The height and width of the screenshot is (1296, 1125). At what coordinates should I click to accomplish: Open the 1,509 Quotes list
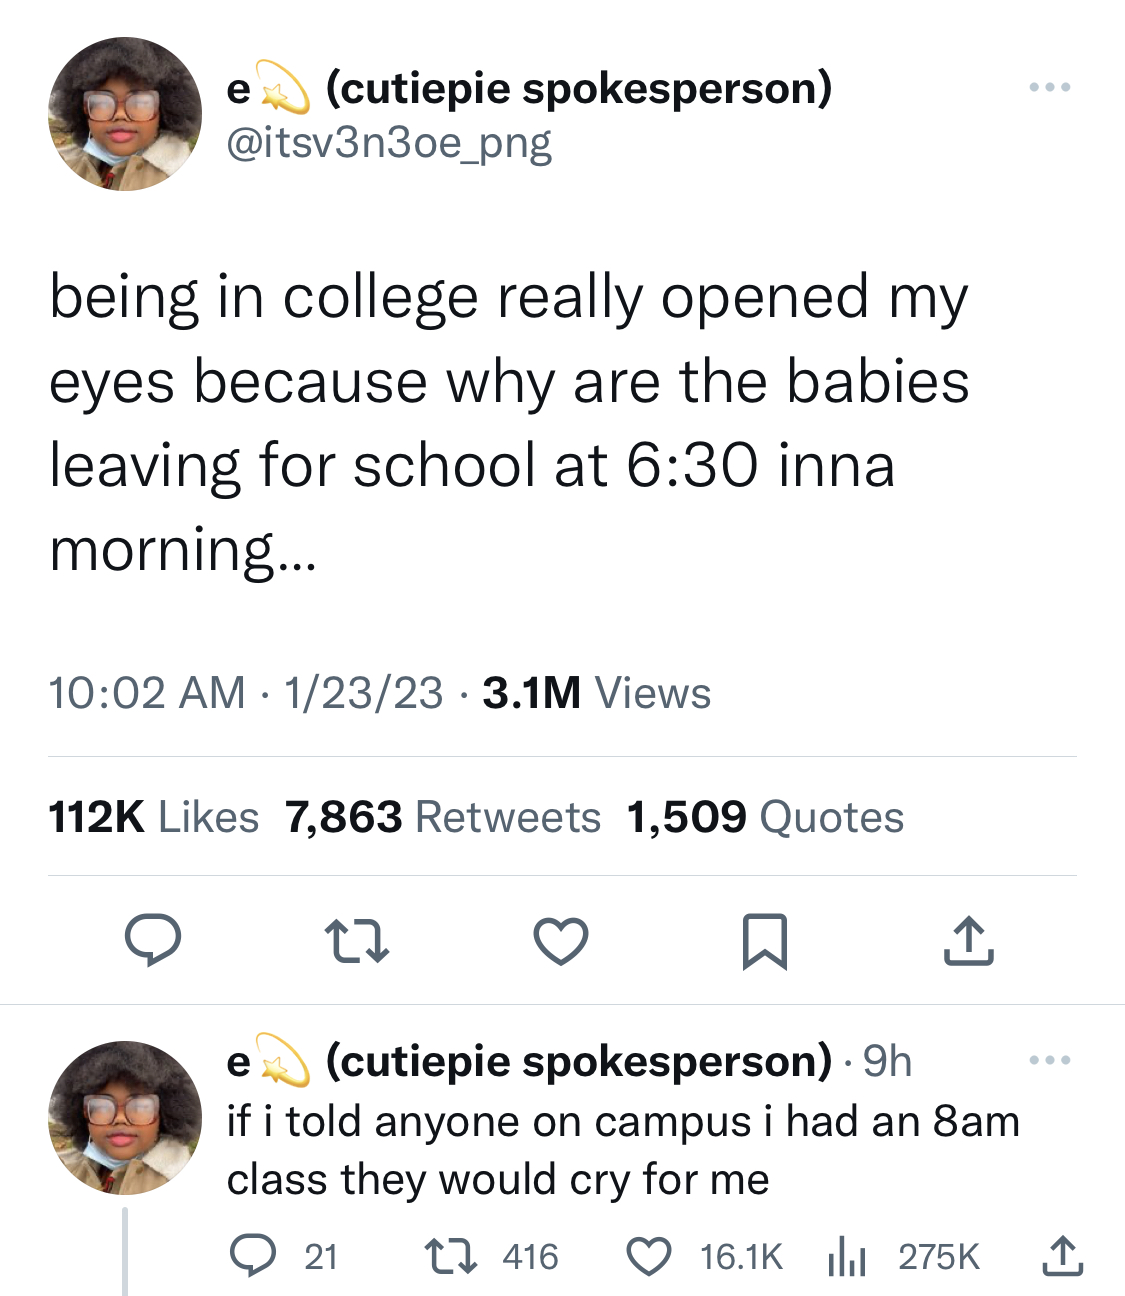(766, 817)
